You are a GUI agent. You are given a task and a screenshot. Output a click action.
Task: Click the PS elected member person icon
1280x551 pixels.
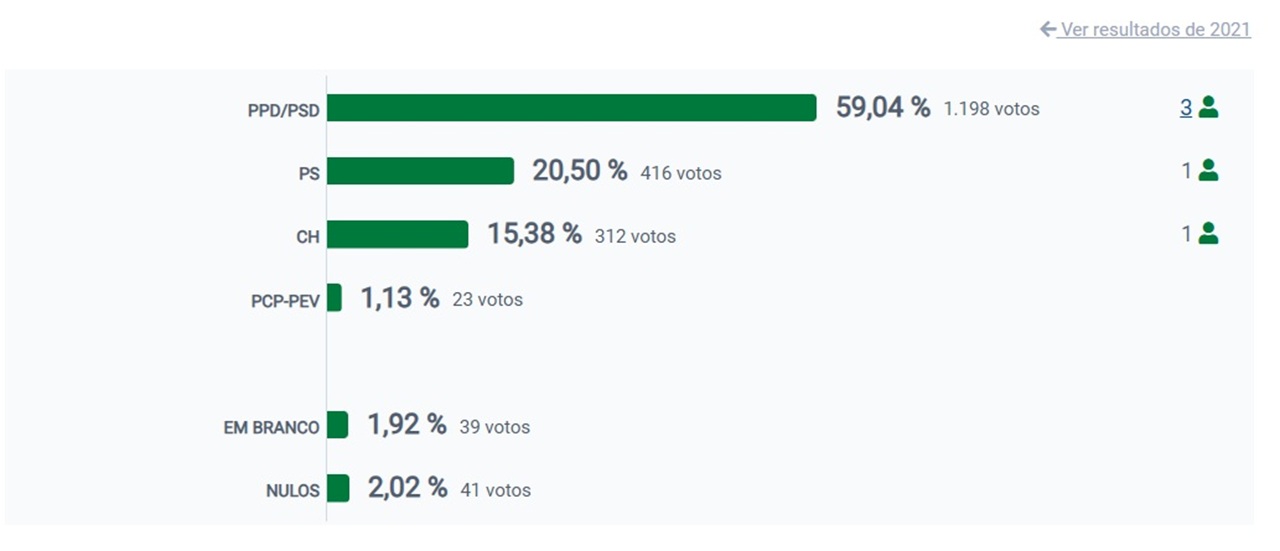[x=1208, y=171]
